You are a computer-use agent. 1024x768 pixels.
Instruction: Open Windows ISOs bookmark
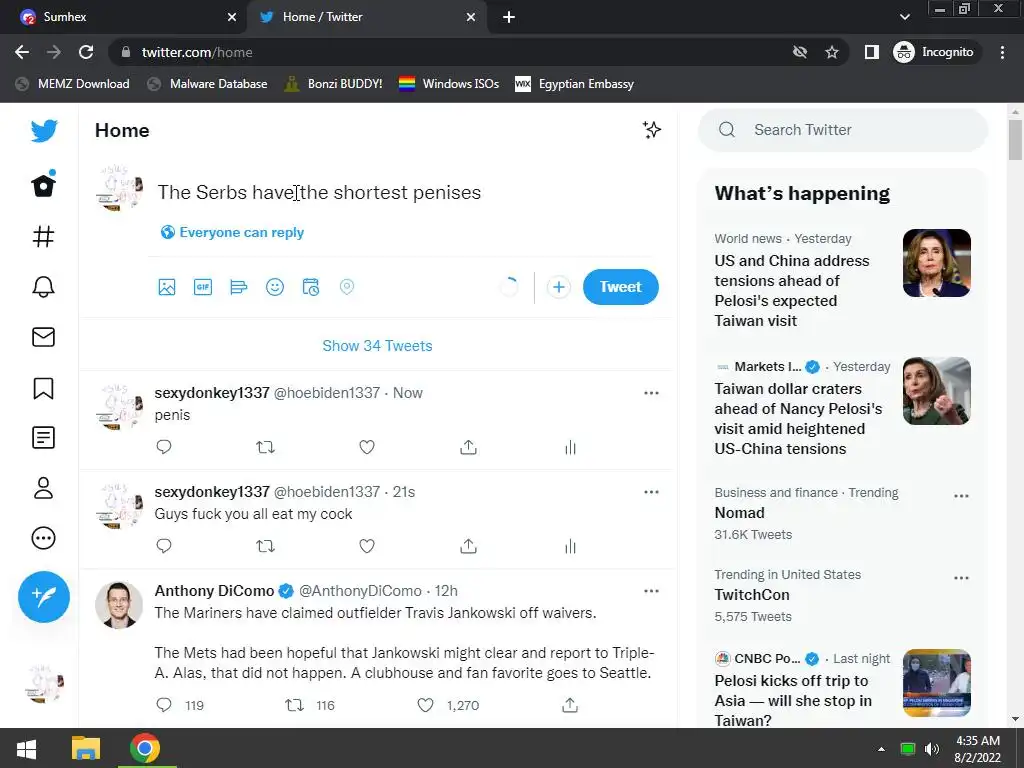point(449,84)
